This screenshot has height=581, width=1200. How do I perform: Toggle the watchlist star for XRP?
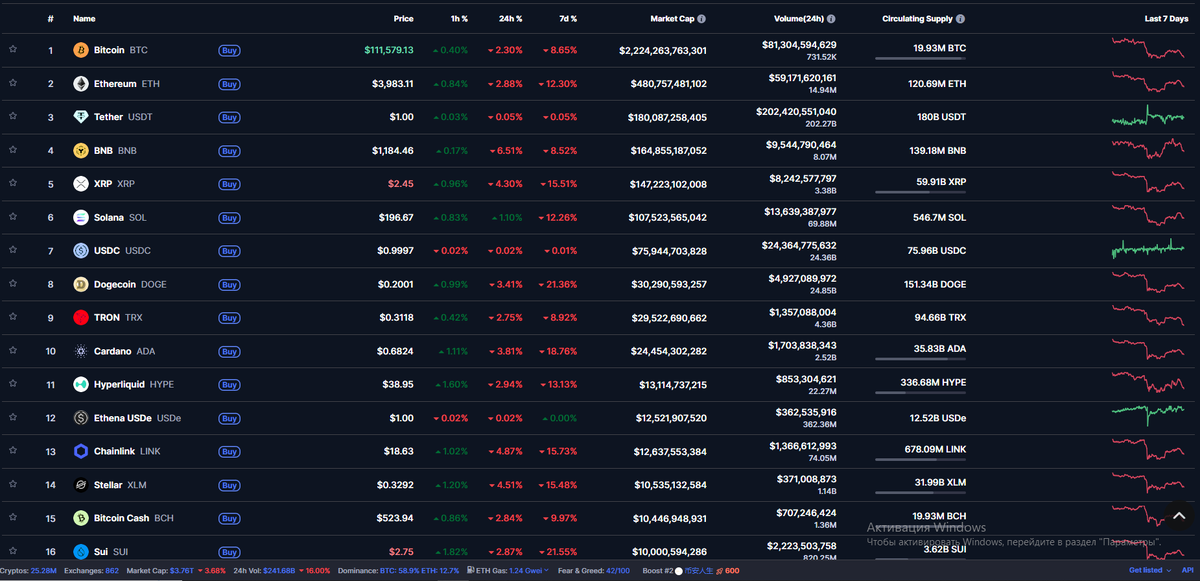14,183
